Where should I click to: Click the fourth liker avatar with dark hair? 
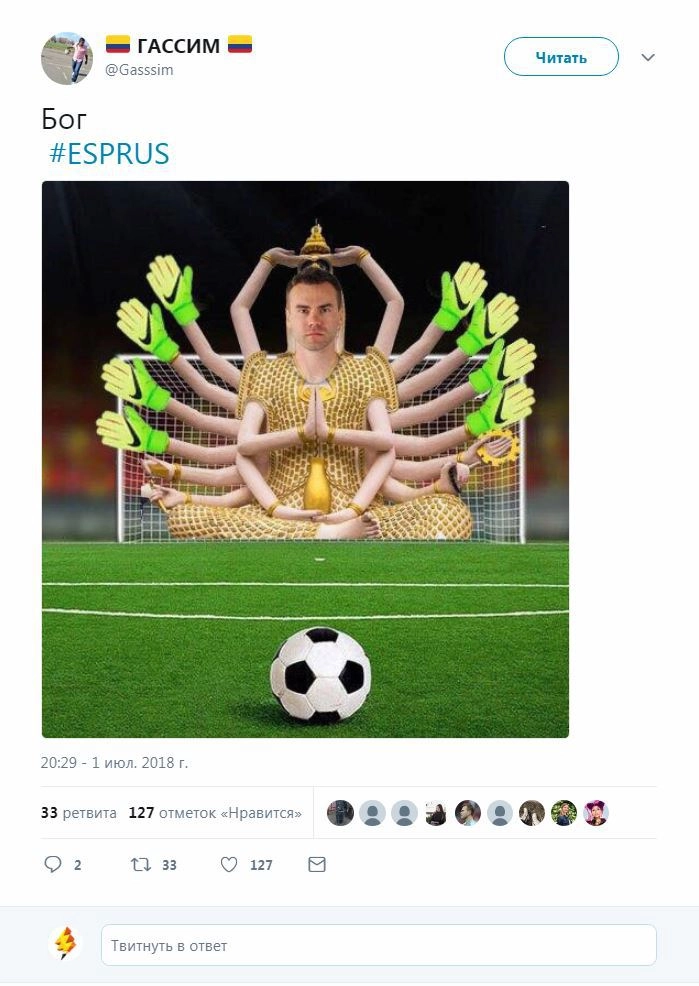pyautogui.click(x=436, y=813)
